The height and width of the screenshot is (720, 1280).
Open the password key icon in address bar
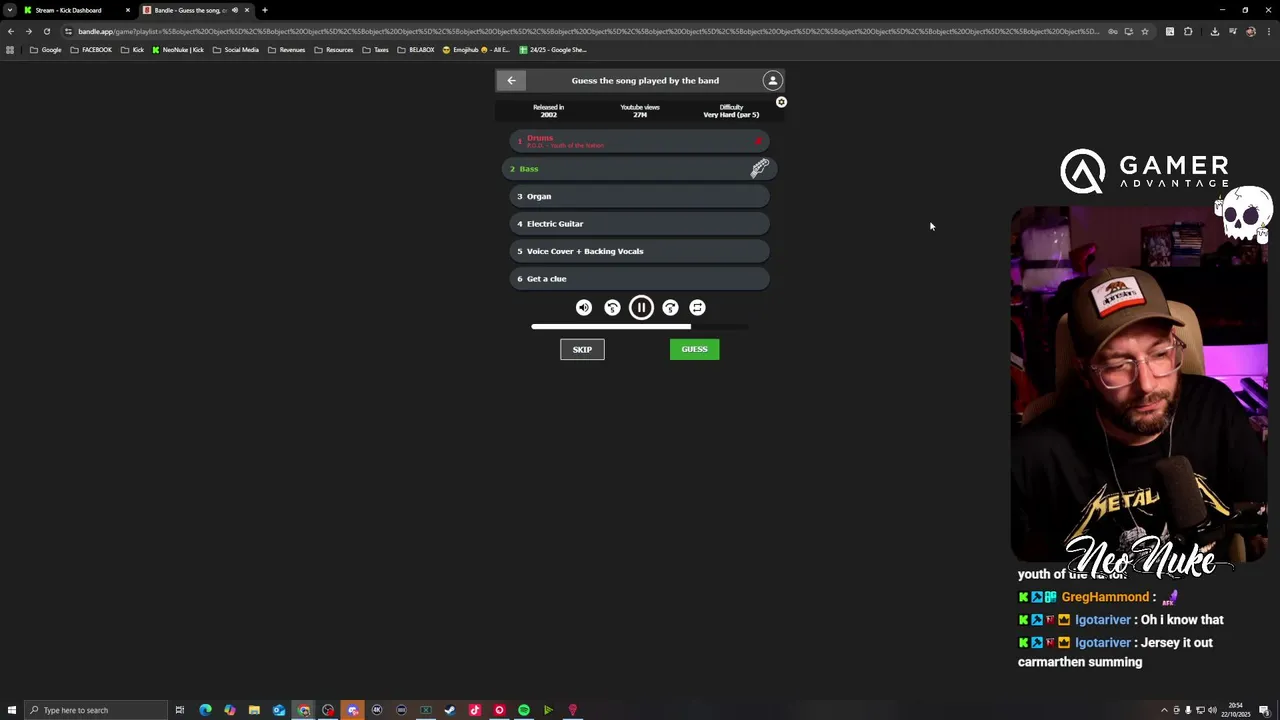[1113, 31]
